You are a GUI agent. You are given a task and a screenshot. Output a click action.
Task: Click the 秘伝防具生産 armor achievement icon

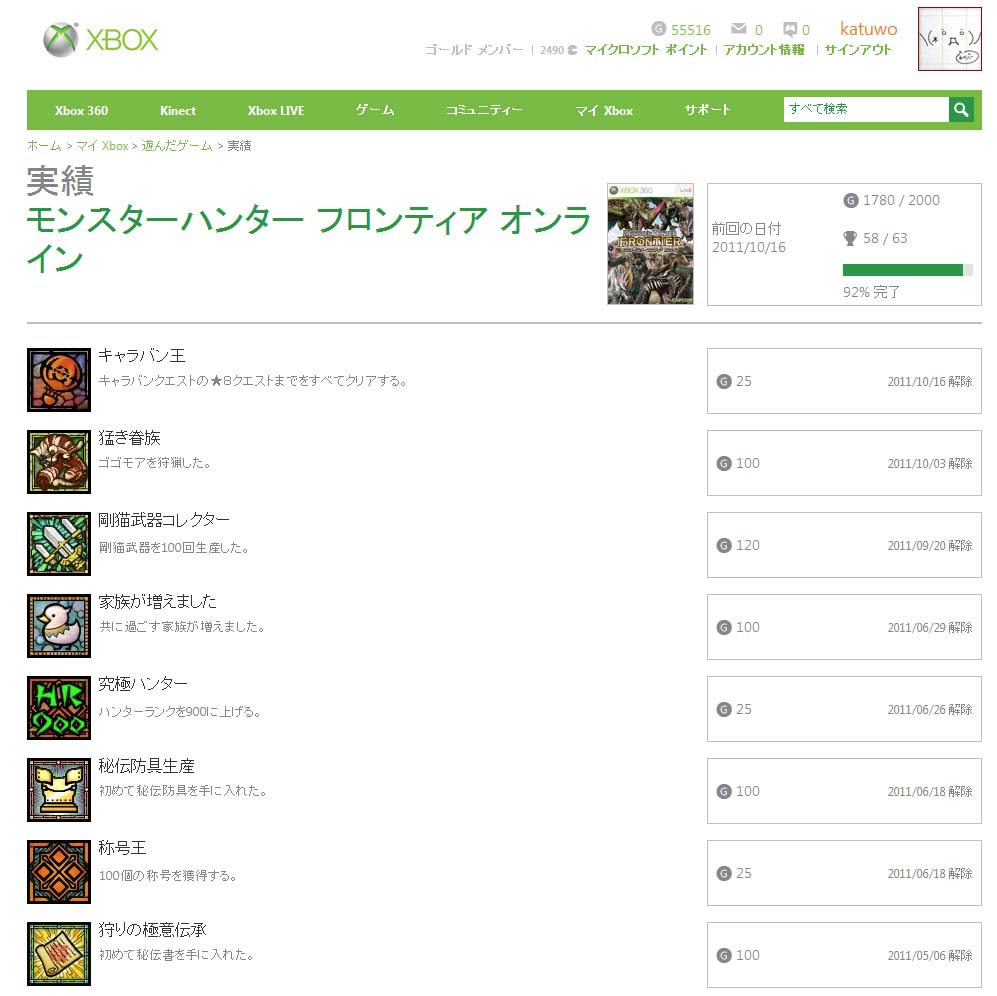[58, 790]
